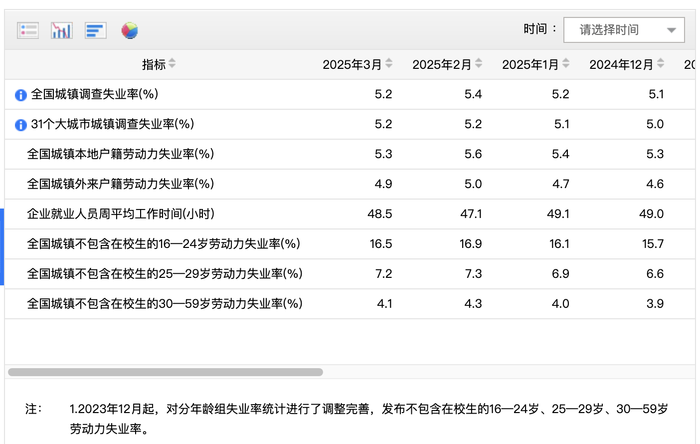Click the 47.1 working hours value

tap(471, 214)
